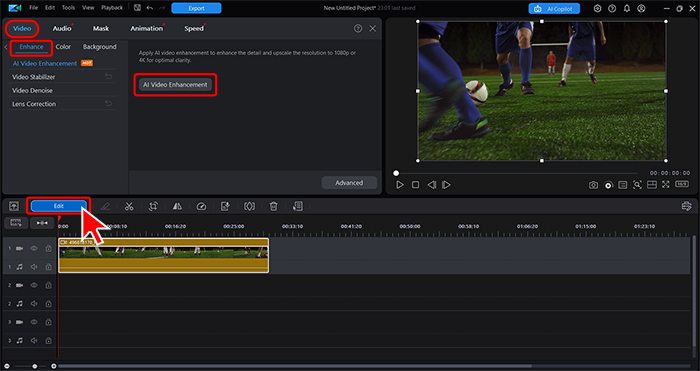Take a snapshot with the camera icon

click(x=593, y=185)
